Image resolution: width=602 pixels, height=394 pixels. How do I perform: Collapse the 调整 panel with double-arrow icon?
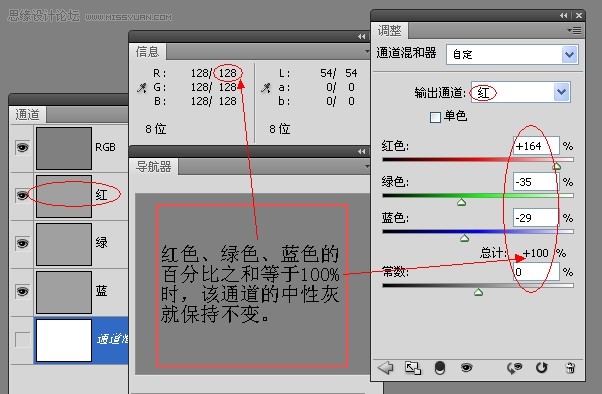click(x=563, y=15)
